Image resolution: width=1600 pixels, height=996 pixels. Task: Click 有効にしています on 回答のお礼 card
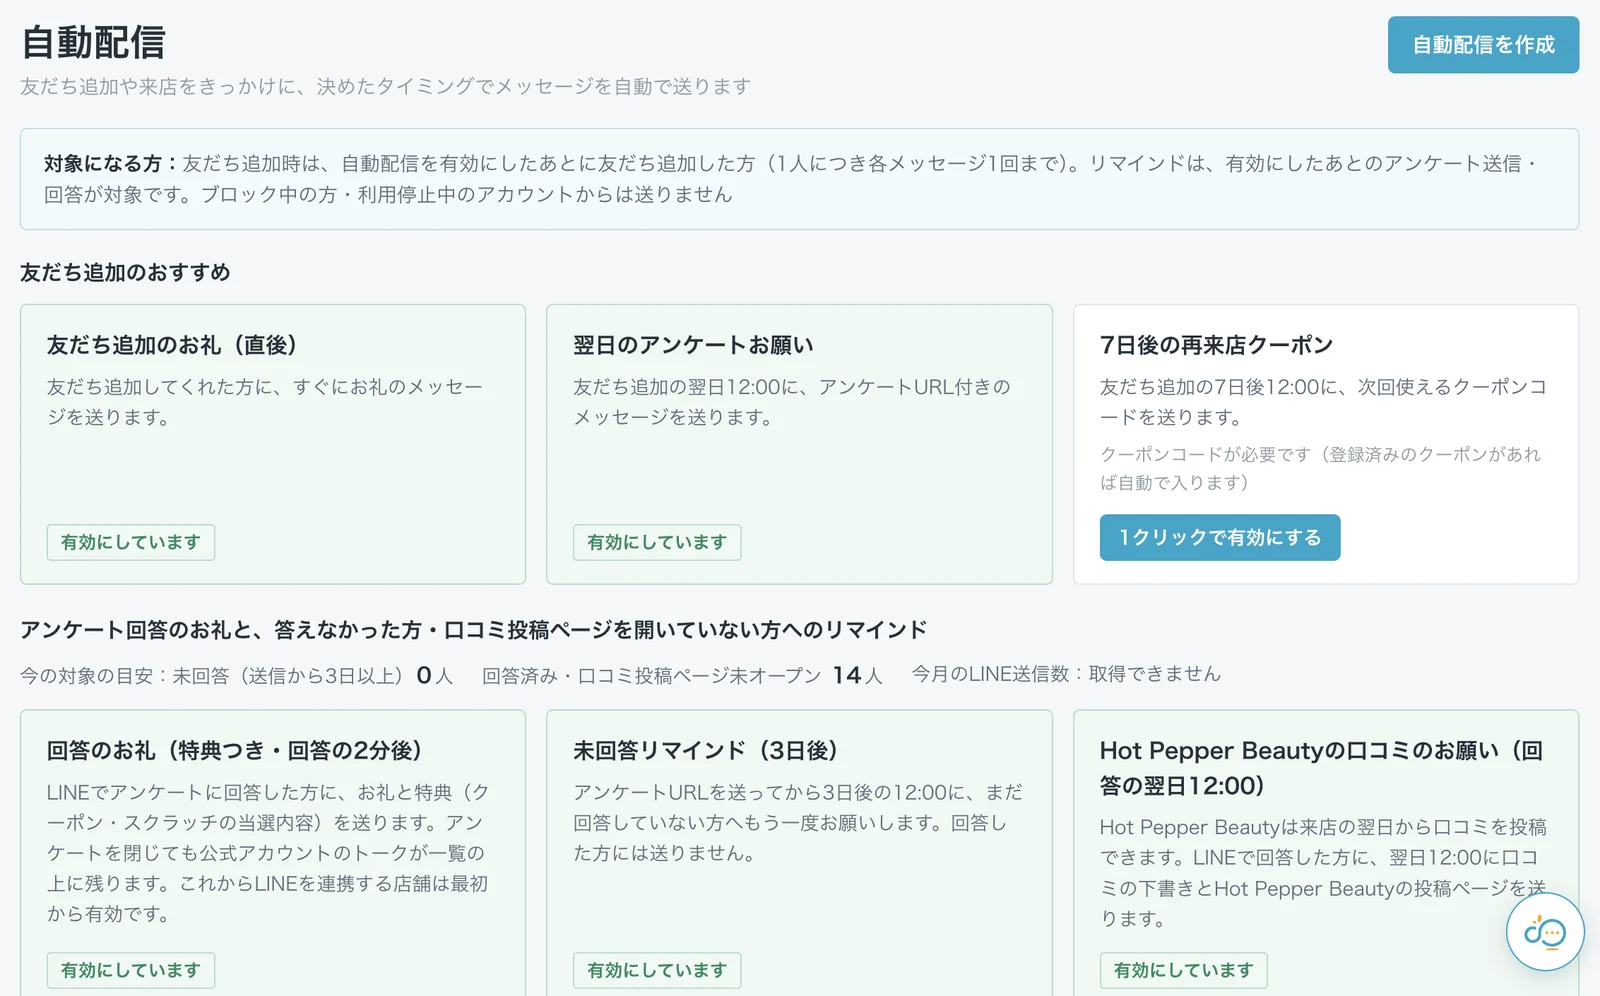[x=131, y=970]
